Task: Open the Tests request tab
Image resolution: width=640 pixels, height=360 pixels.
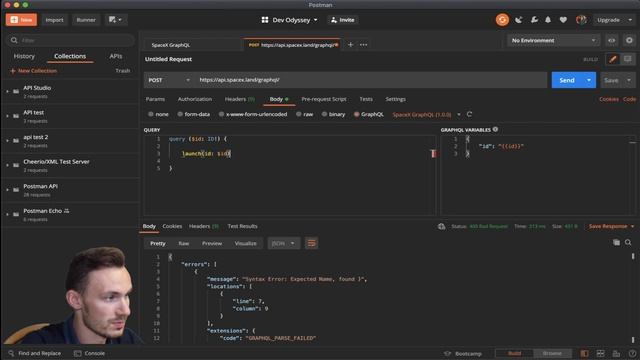Action: point(366,99)
